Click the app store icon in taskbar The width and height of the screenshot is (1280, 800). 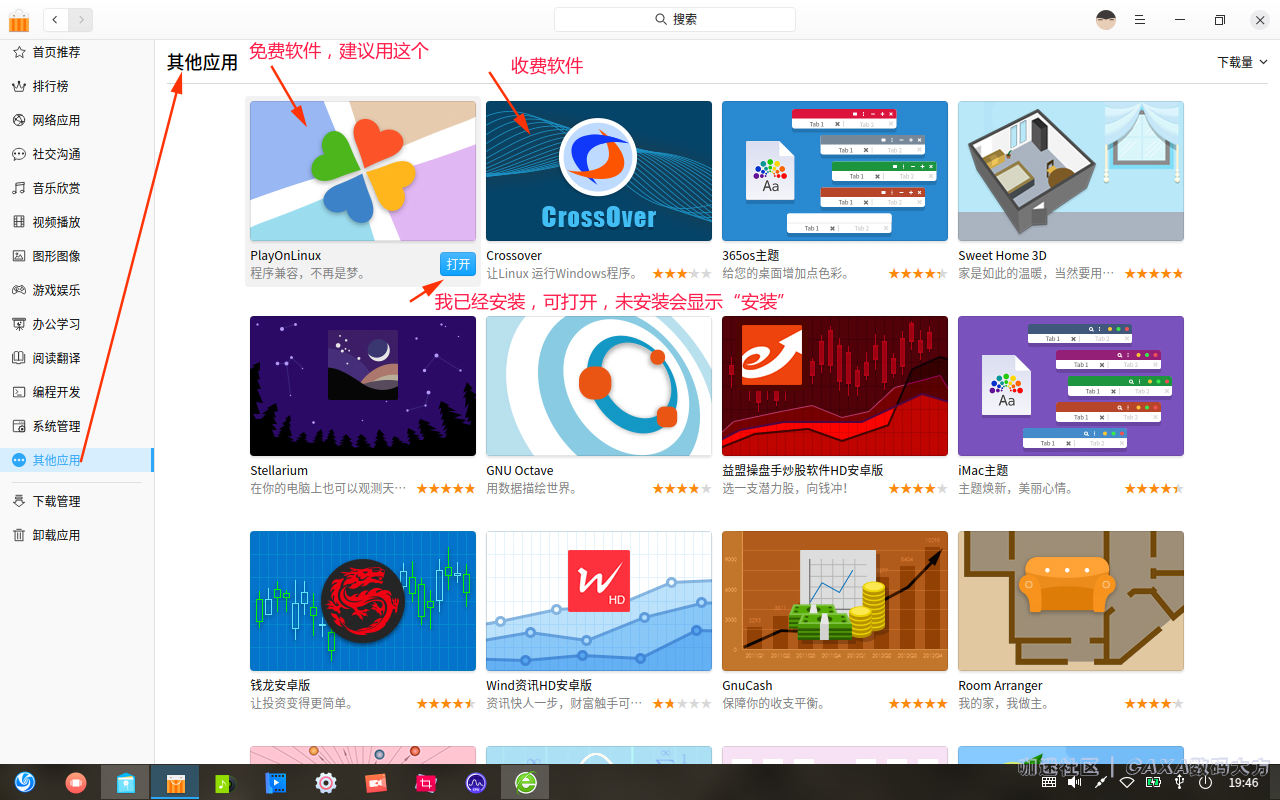(175, 782)
